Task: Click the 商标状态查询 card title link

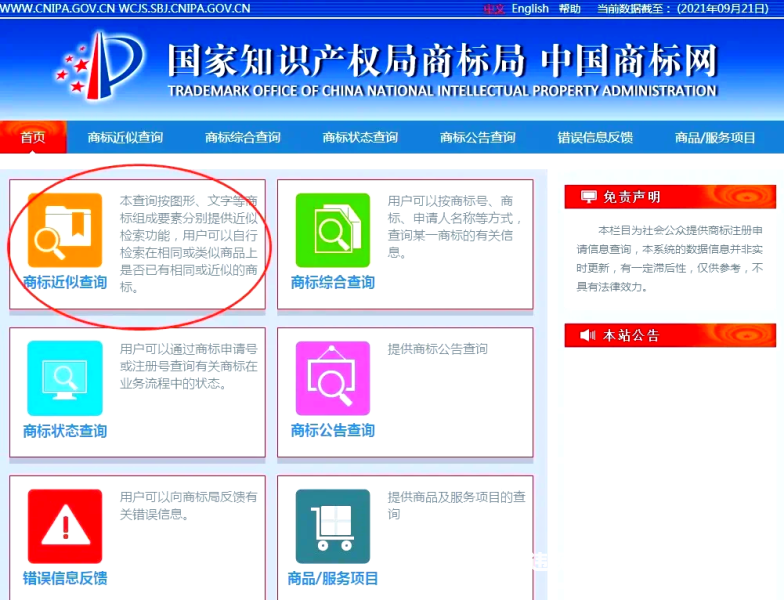Action: point(65,431)
